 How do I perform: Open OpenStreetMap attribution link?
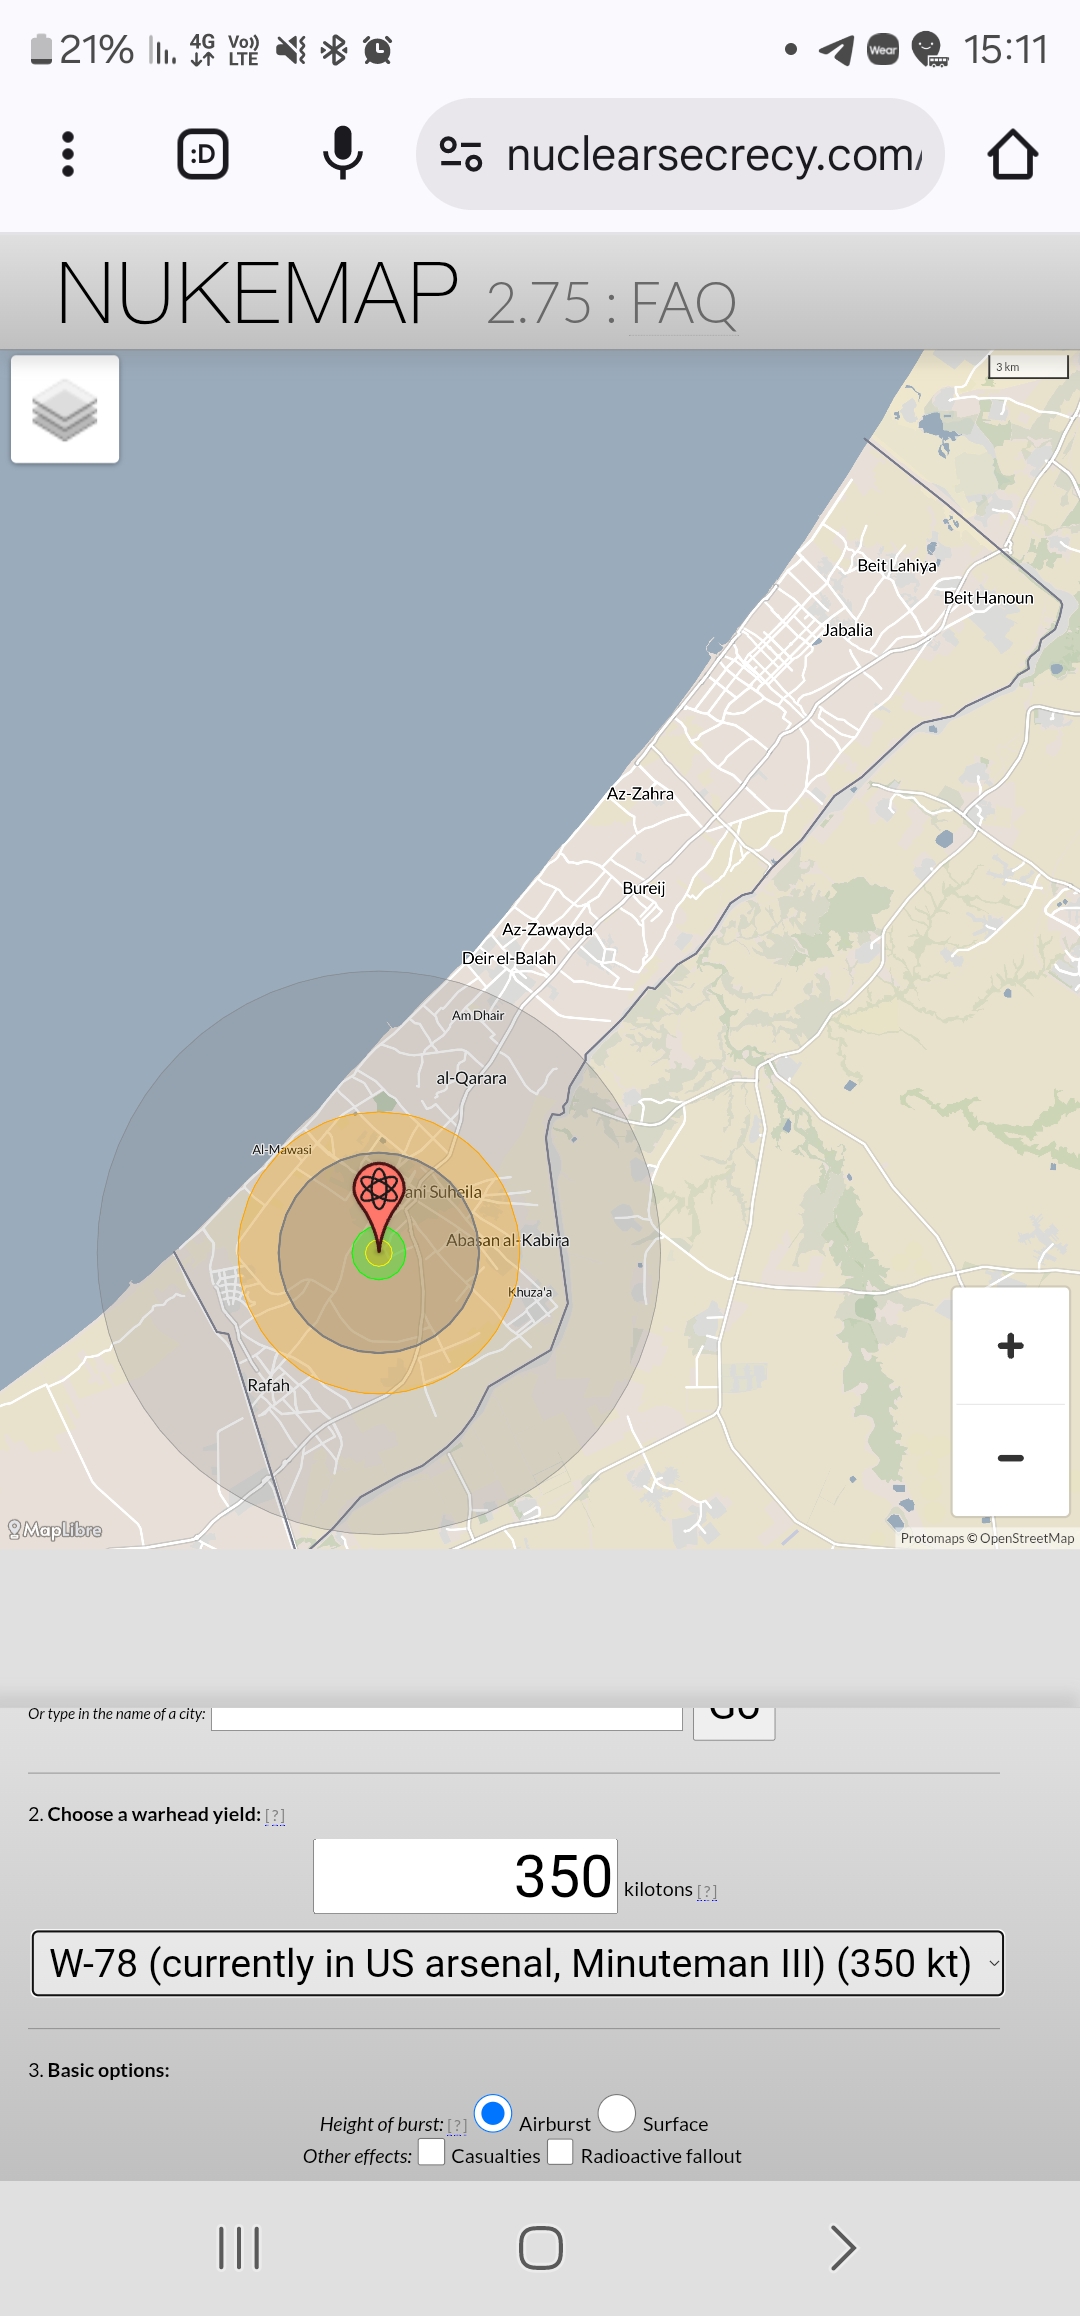(x=1027, y=1538)
